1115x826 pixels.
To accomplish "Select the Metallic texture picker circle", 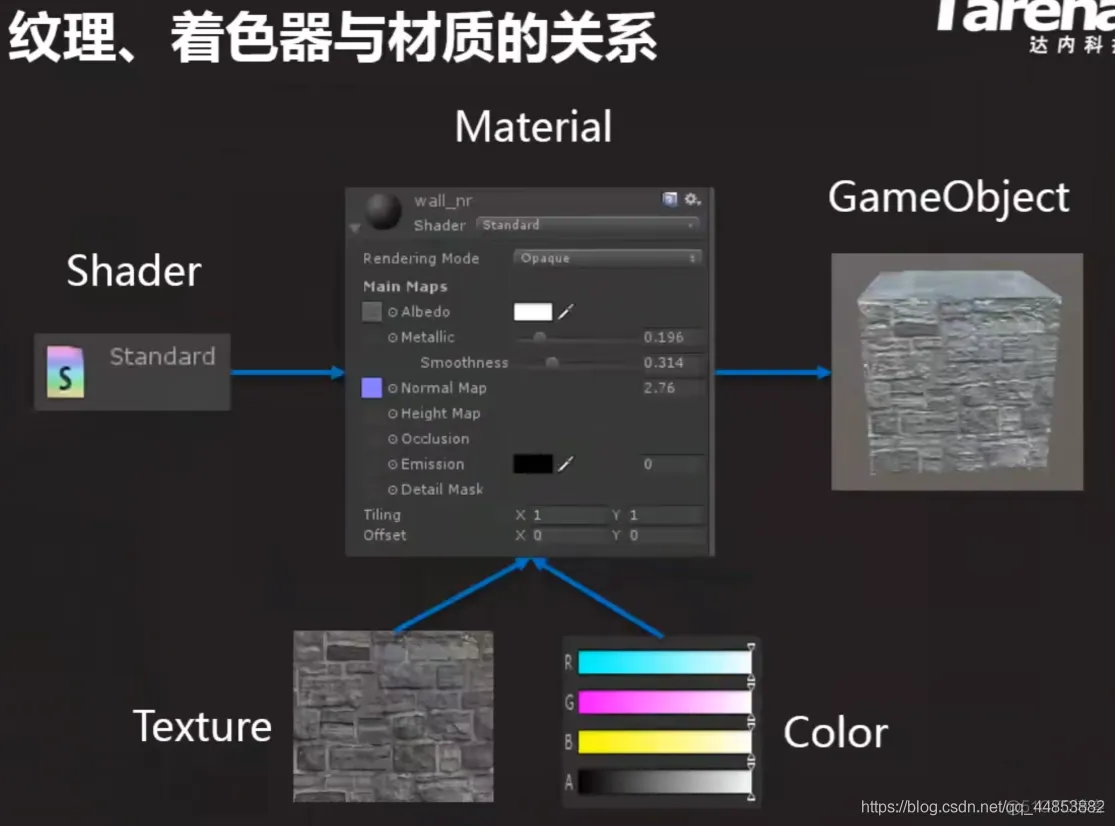I will pos(393,338).
